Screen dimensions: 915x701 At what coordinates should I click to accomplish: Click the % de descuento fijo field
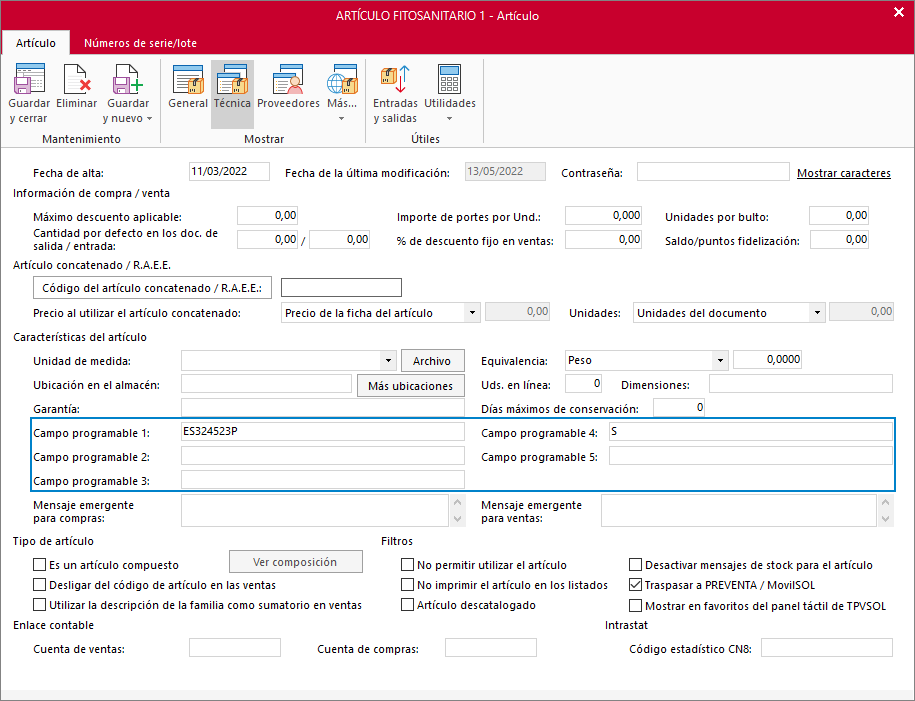pyautogui.click(x=603, y=239)
